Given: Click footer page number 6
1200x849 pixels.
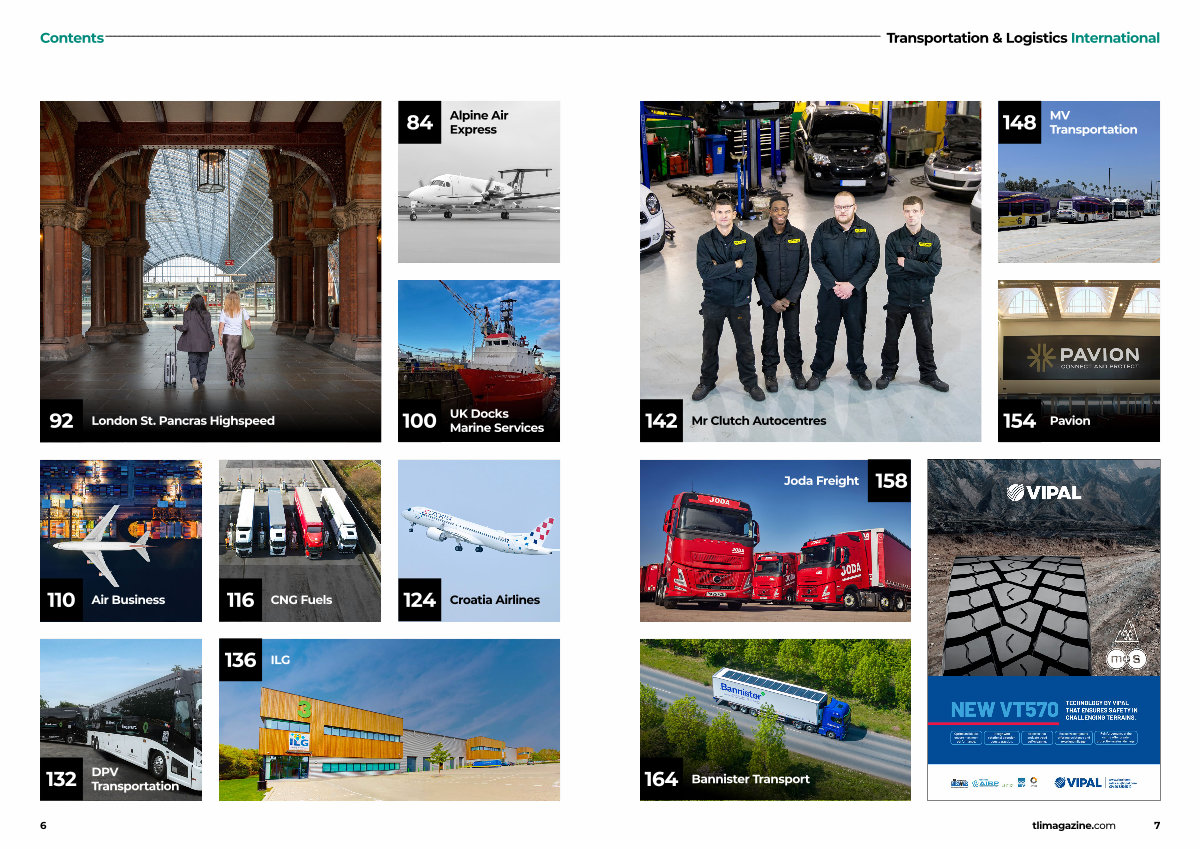Looking at the screenshot, I should (x=43, y=825).
